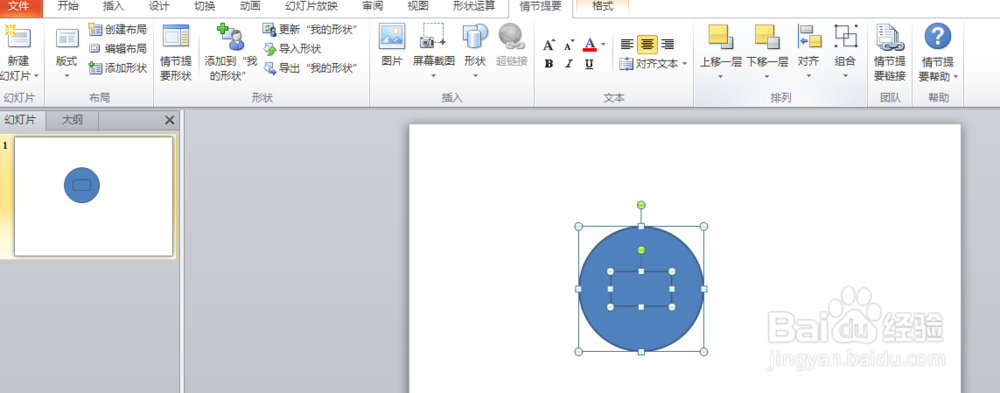The width and height of the screenshot is (1000, 393).
Task: Switch to the 幻灯片放映 ribbon tab
Action: tap(311, 6)
